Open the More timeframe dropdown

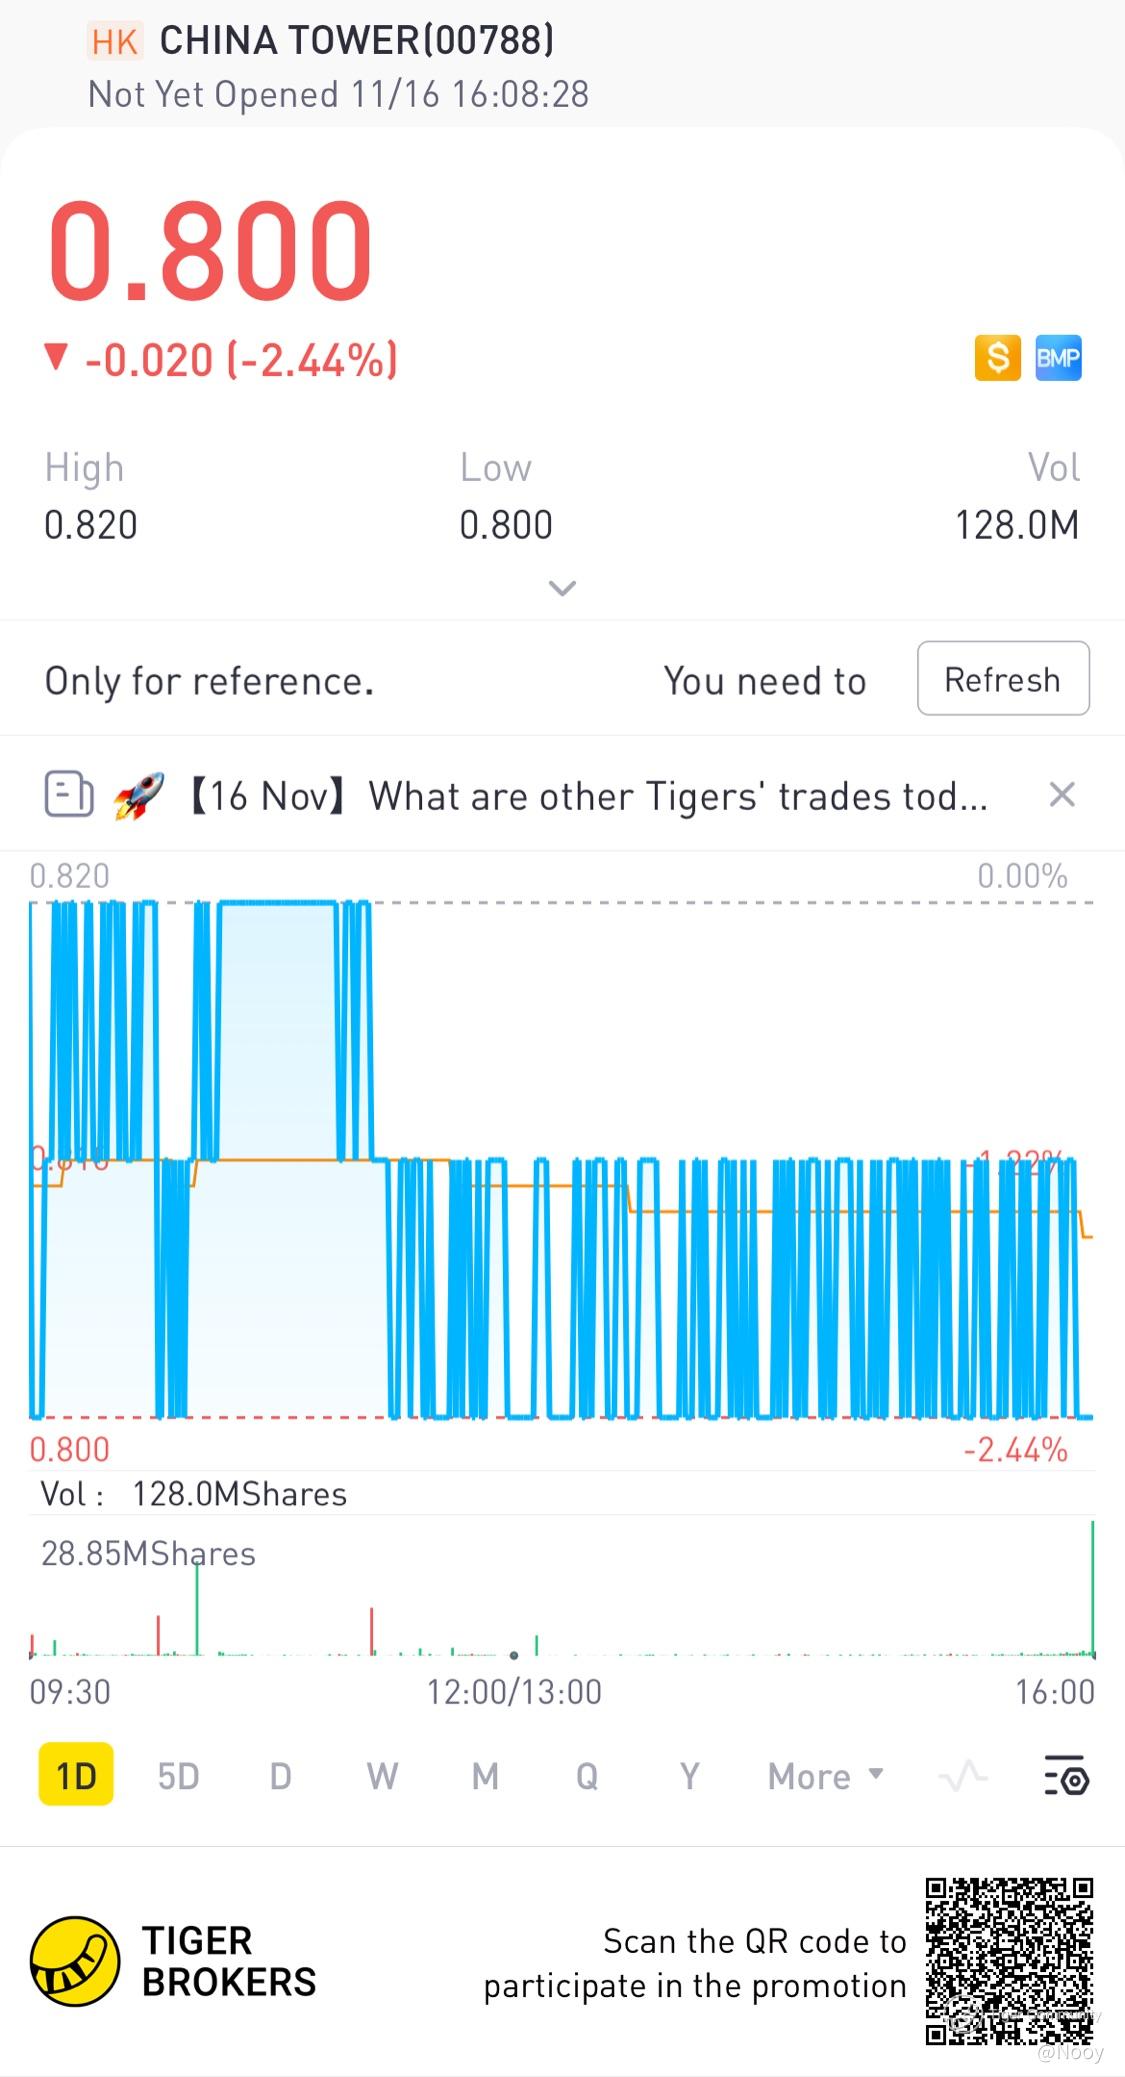[825, 1776]
